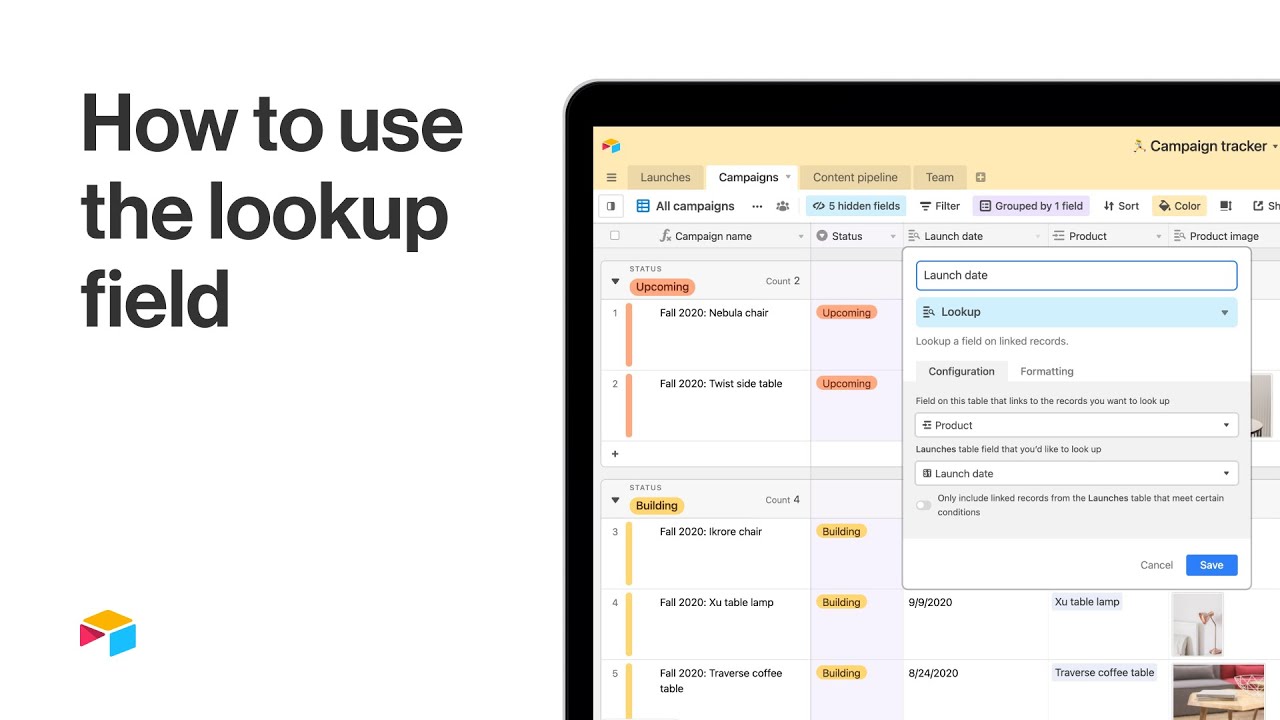The width and height of the screenshot is (1280, 720).
Task: Click Cancel in the field editor
Action: point(1156,565)
